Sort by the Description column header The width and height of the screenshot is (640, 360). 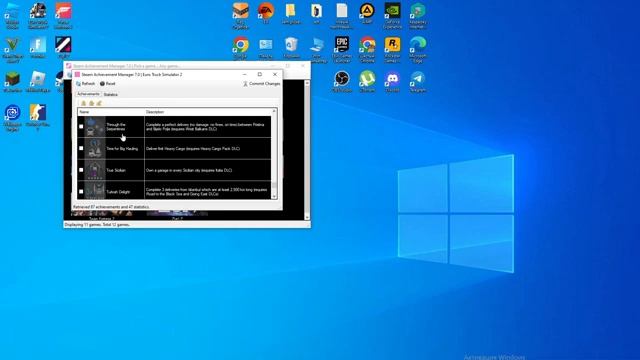tap(207, 112)
